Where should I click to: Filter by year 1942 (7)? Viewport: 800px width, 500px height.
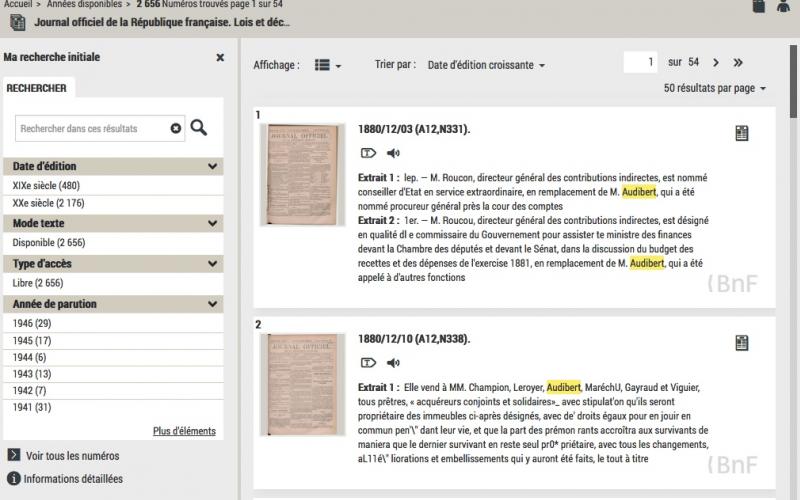(29, 391)
